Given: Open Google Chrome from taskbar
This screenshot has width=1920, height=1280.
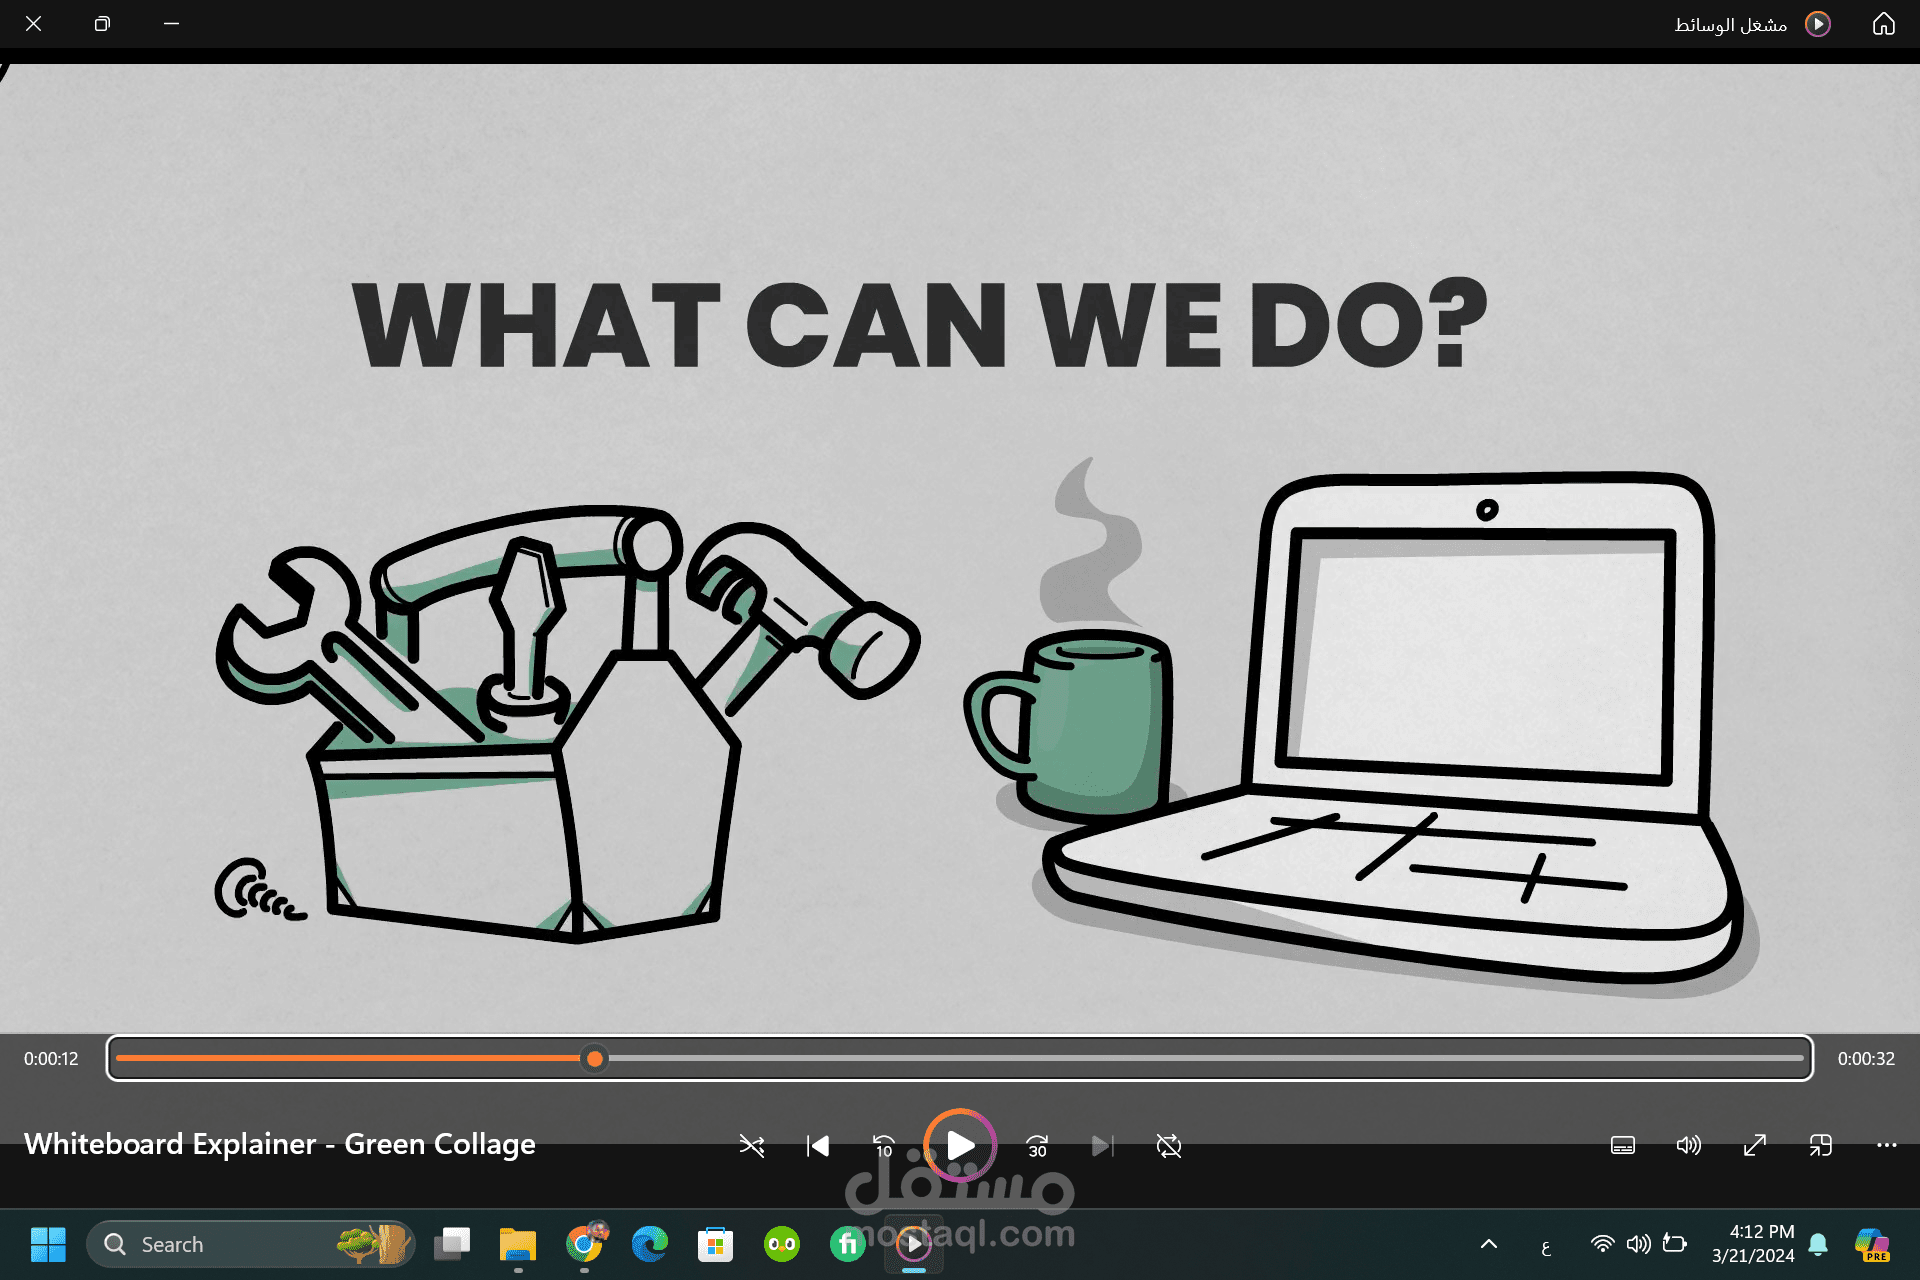Looking at the screenshot, I should tap(584, 1244).
